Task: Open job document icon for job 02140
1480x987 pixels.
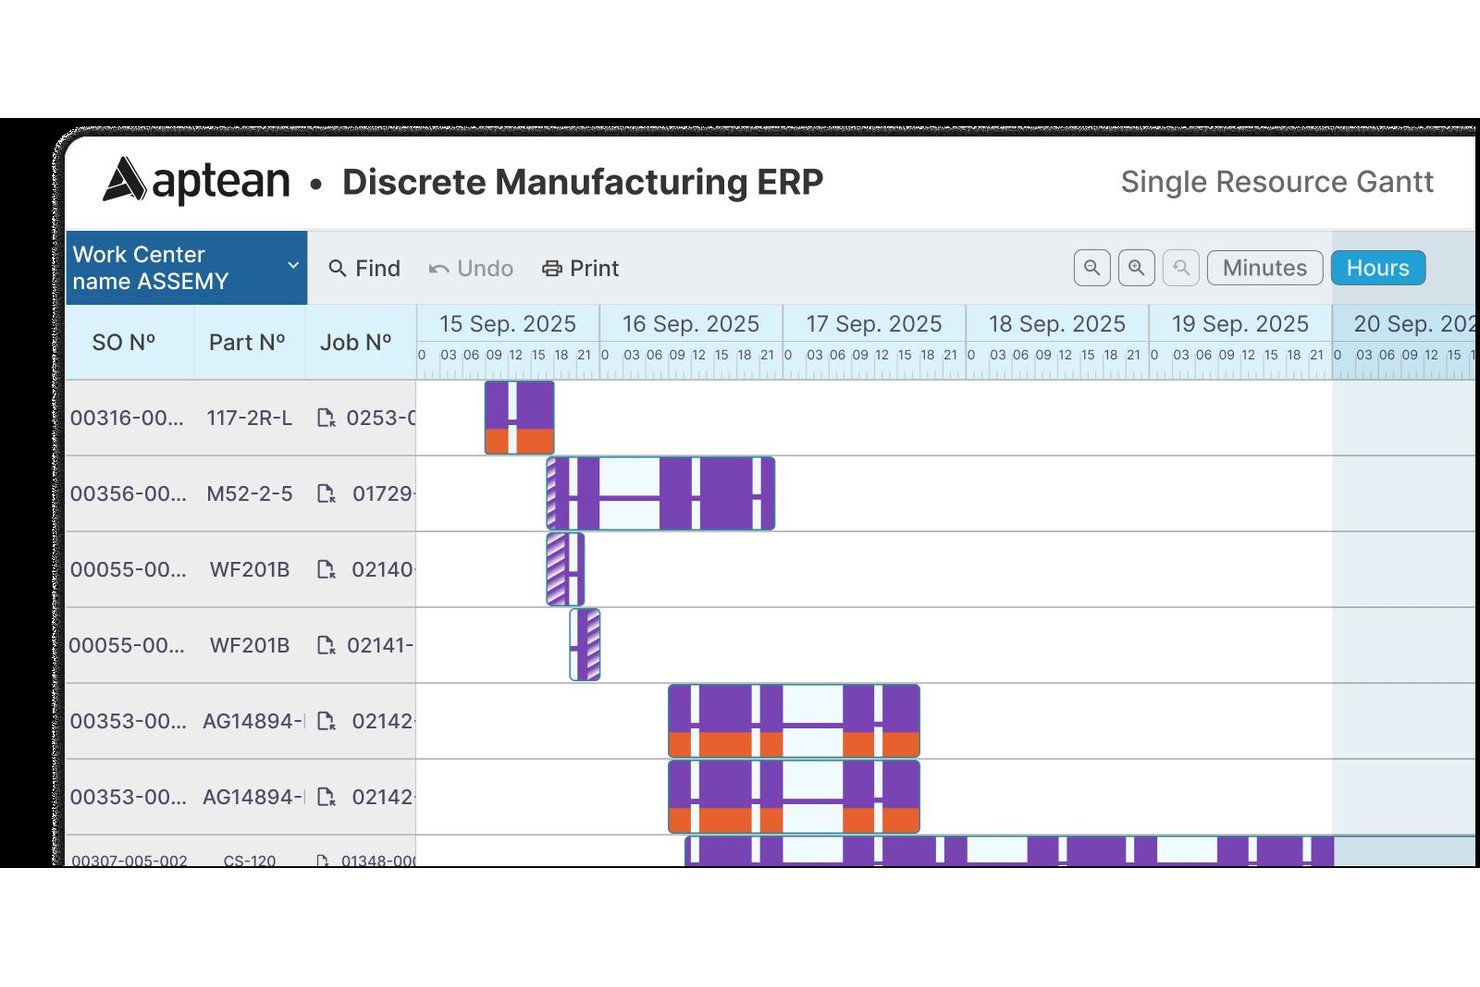Action: tap(326, 570)
